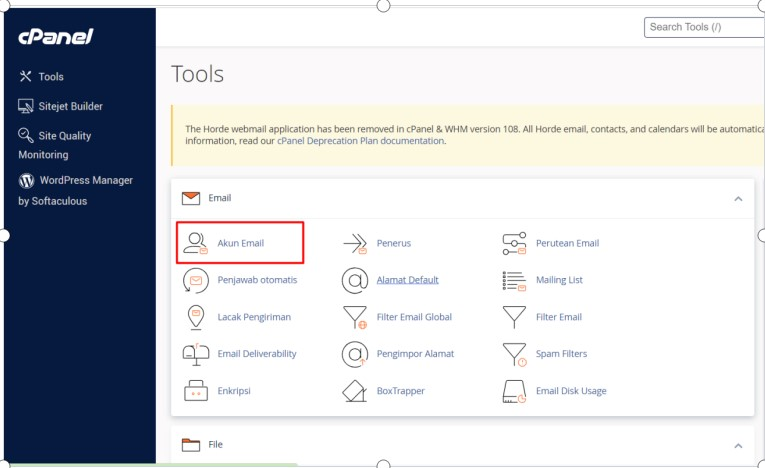Collapse the Email section chevron
The width and height of the screenshot is (765, 468).
pyautogui.click(x=738, y=199)
